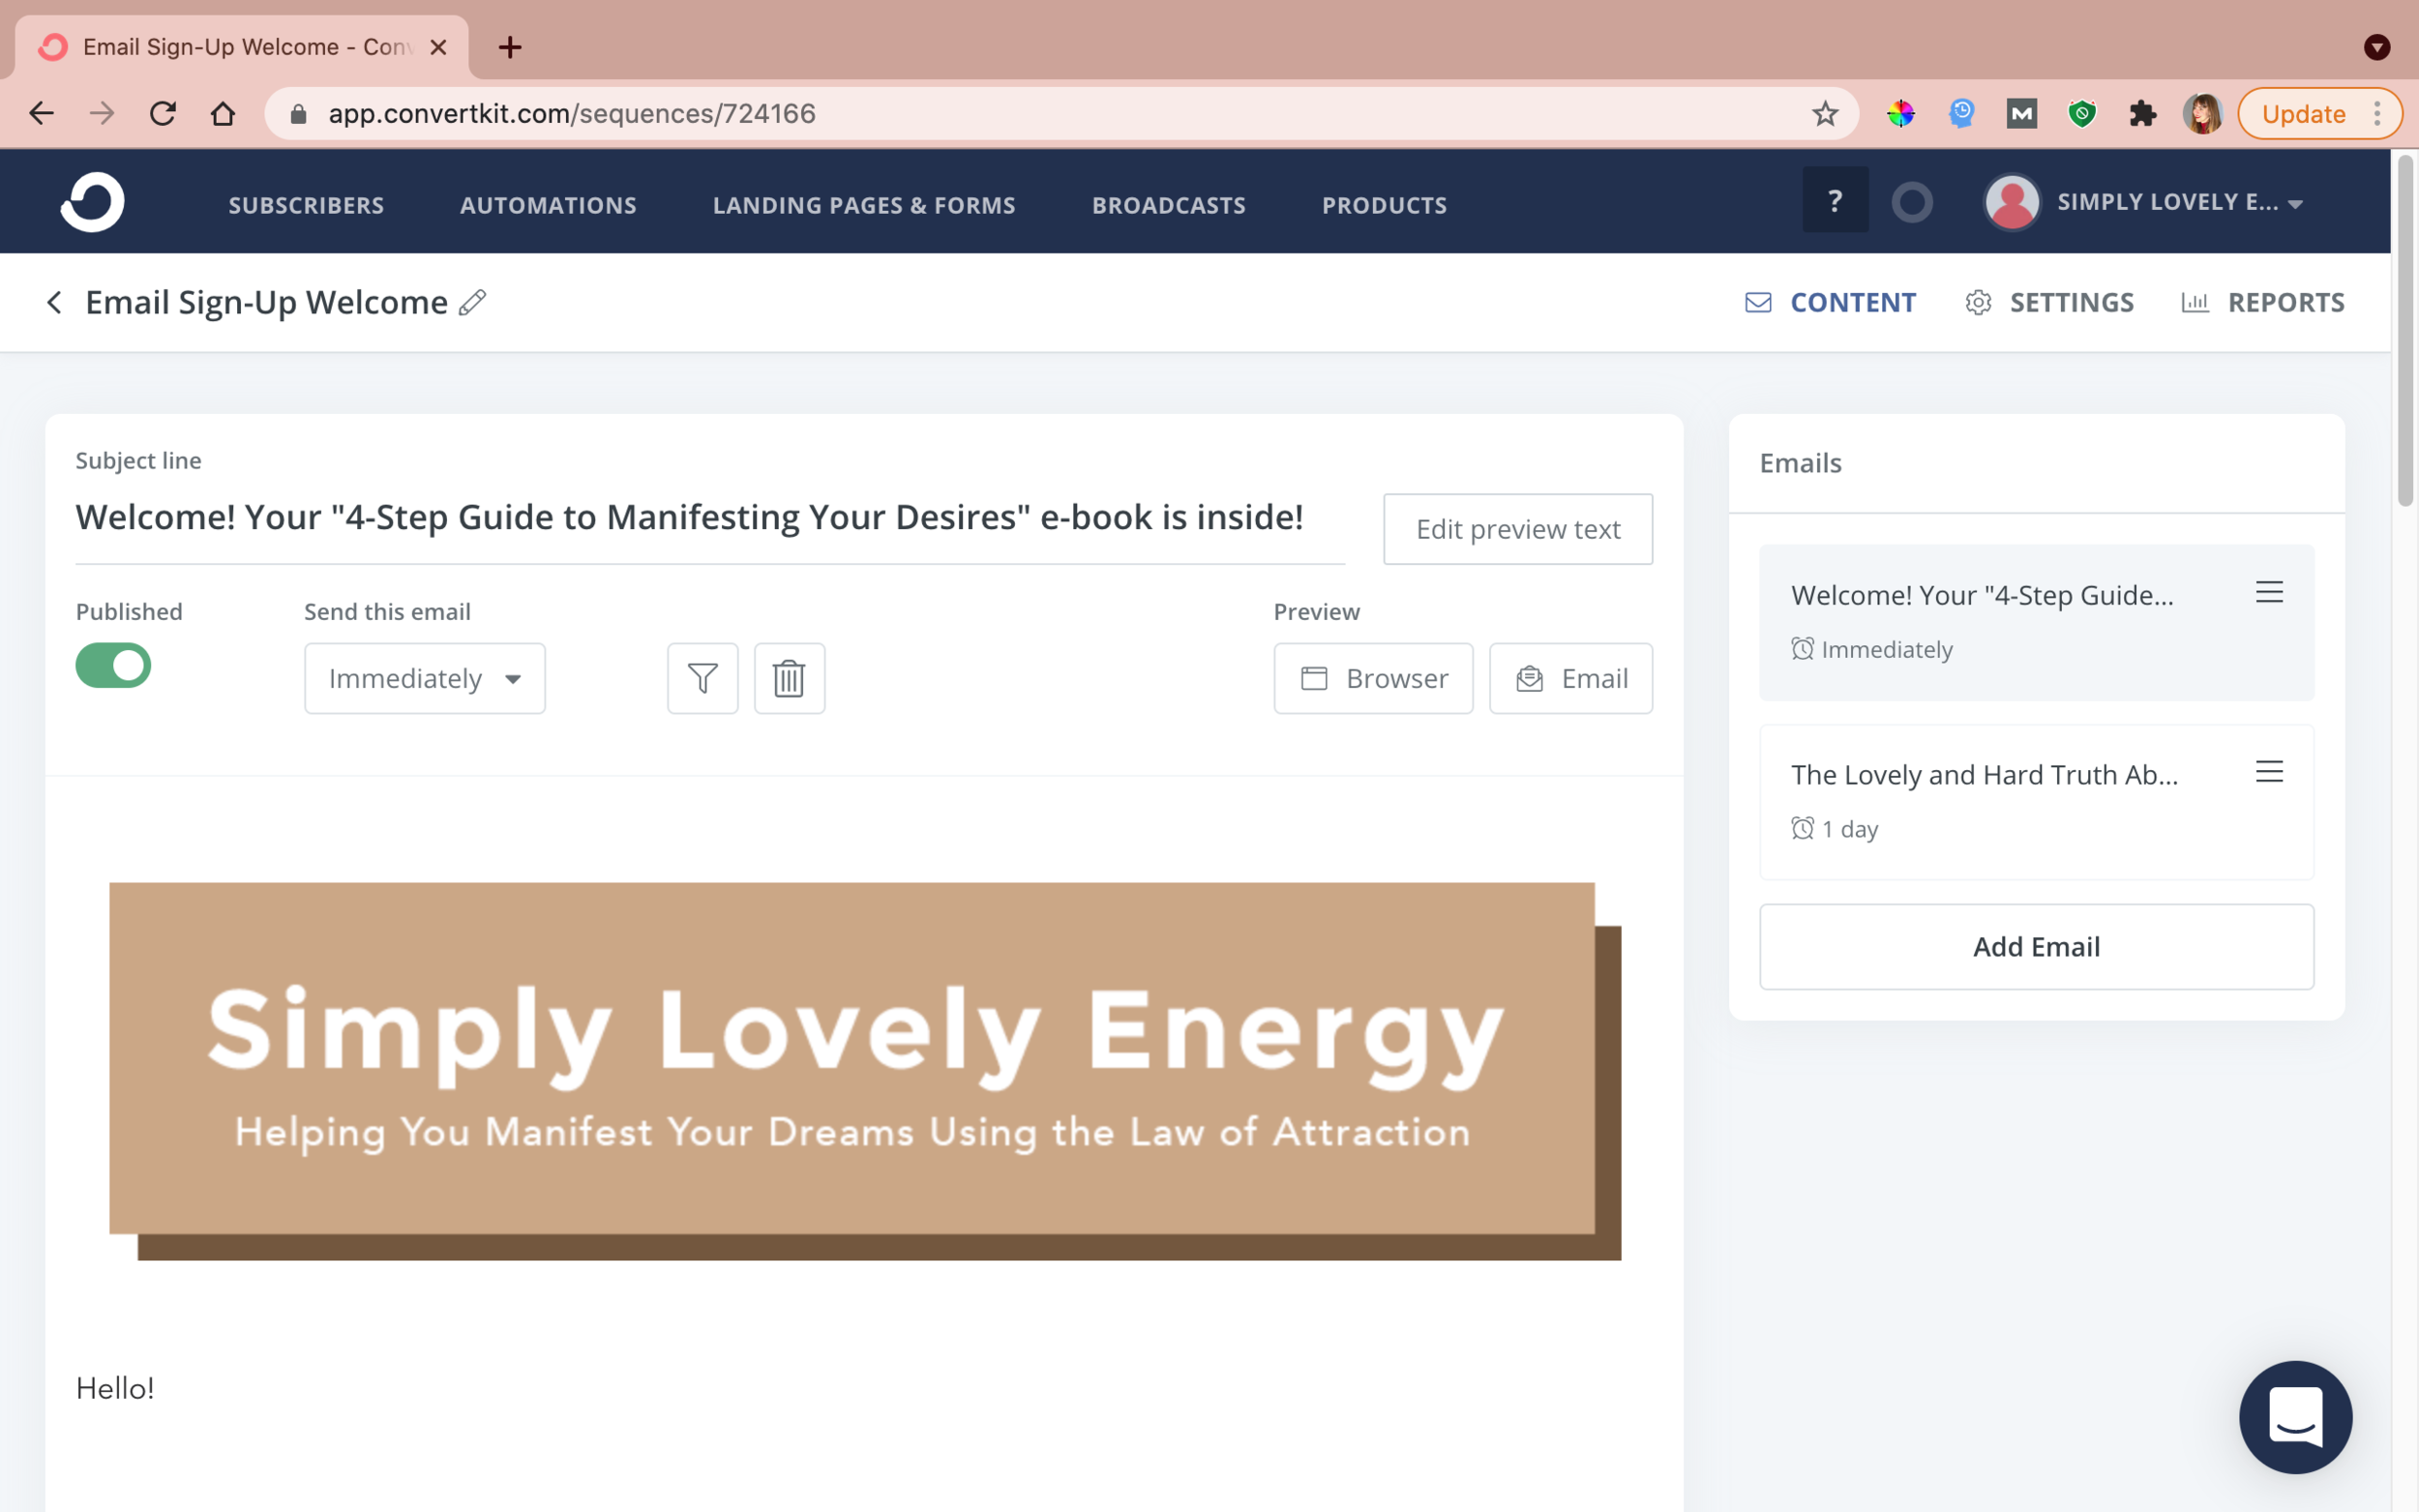
Task: Click the filter funnel icon
Action: [702, 678]
